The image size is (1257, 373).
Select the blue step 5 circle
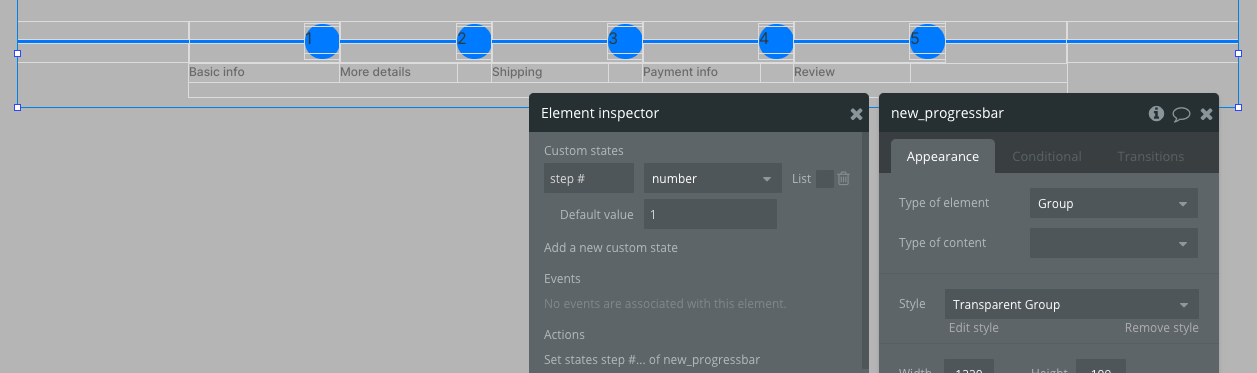click(927, 41)
